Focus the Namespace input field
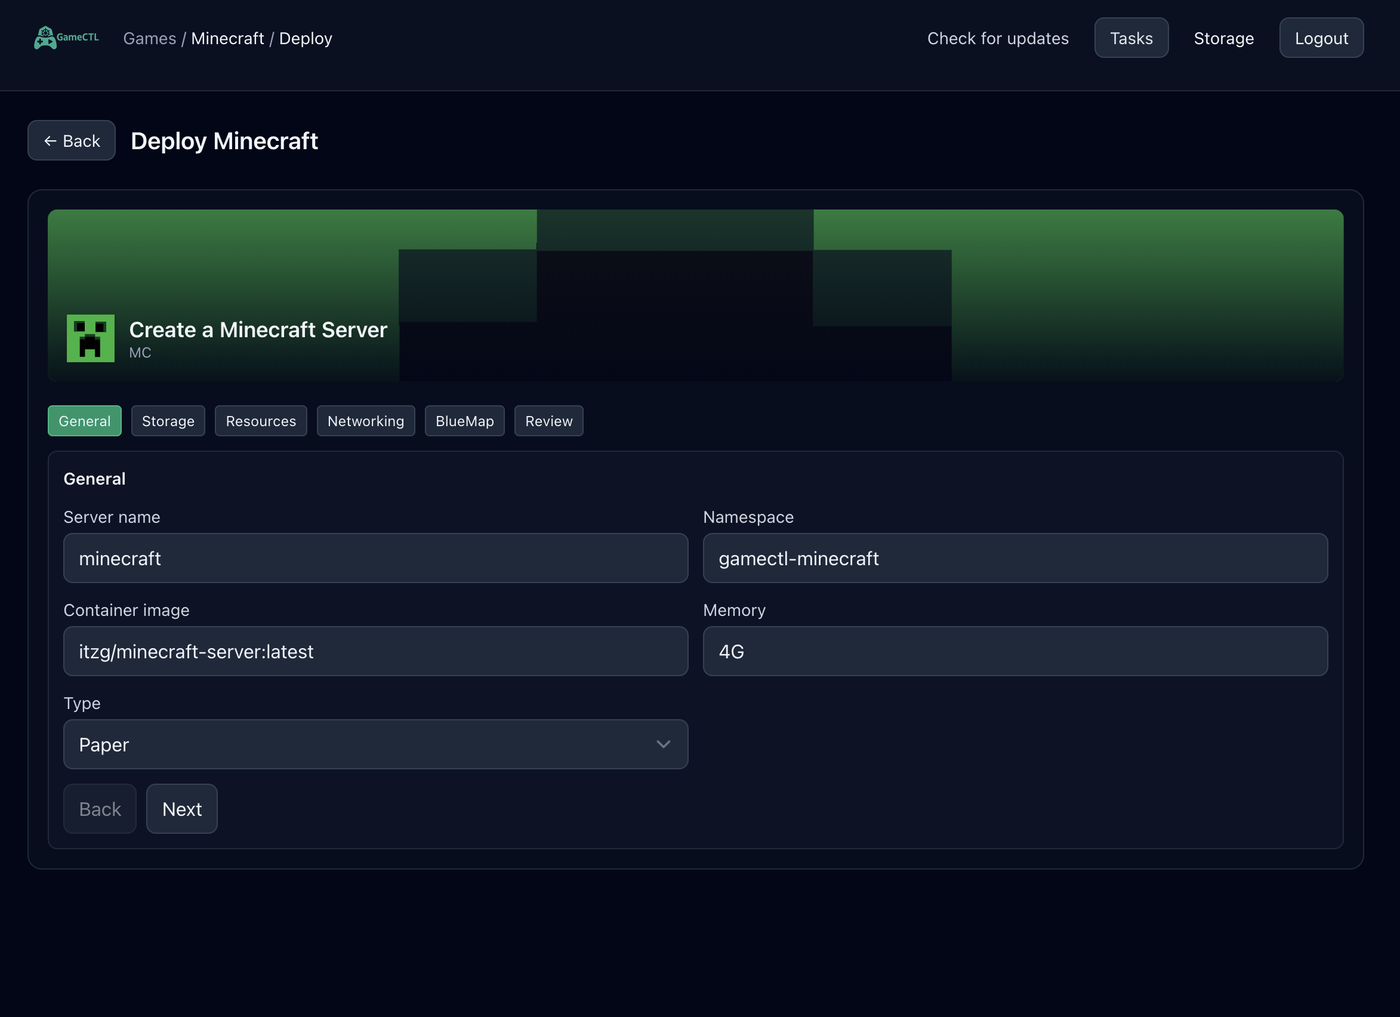This screenshot has width=1400, height=1017. tap(1015, 558)
